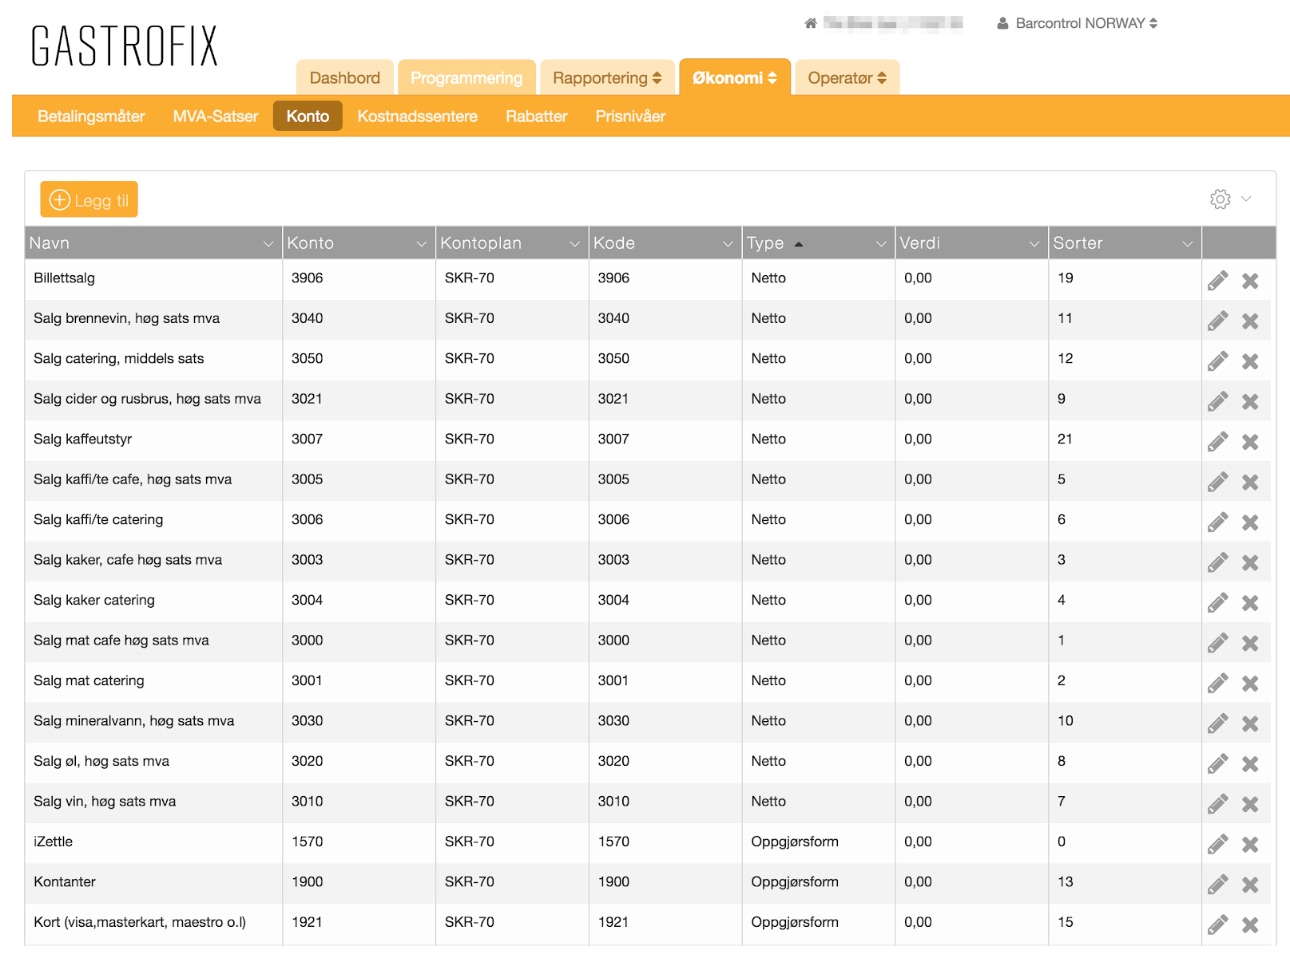
Task: Delete the Salg mat catering row
Action: [x=1250, y=683]
